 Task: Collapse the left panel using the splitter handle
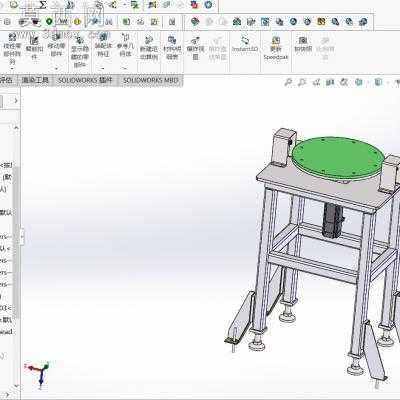22,237
